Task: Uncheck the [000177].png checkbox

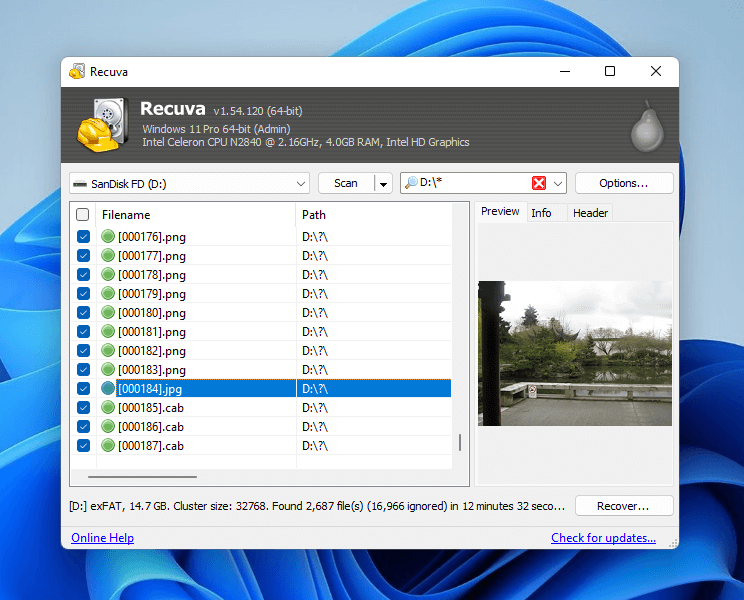Action: [x=84, y=255]
